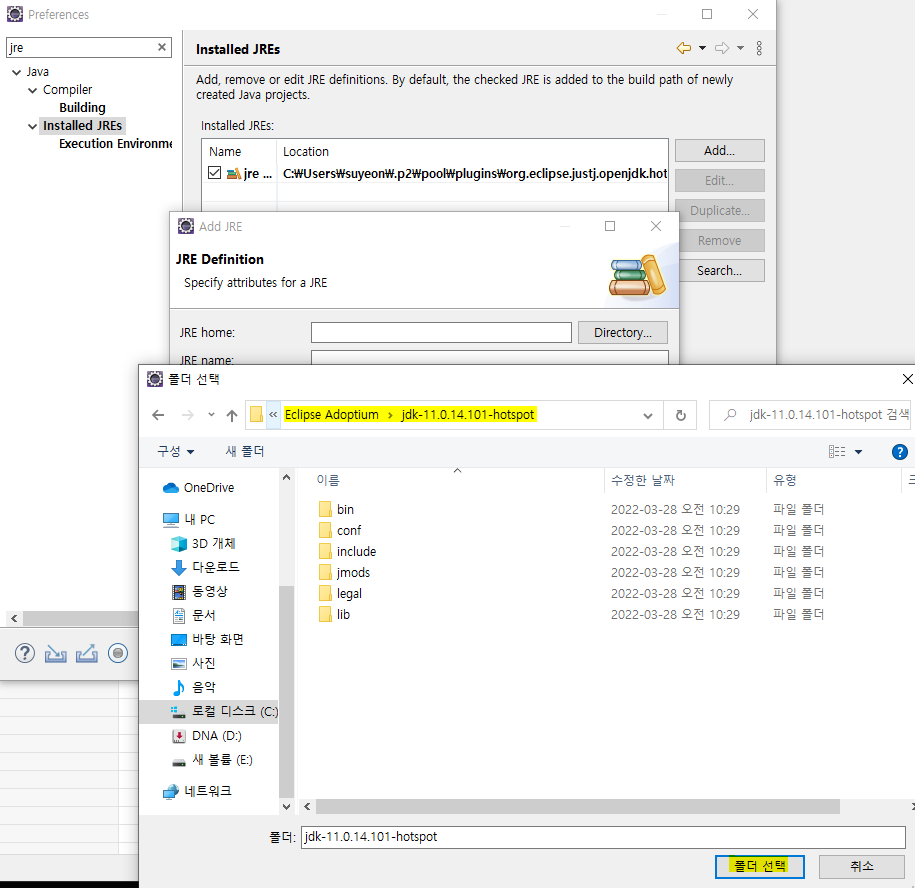The height and width of the screenshot is (888, 915).
Task: Open 3D 개체 folder shortcut
Action: [203, 543]
